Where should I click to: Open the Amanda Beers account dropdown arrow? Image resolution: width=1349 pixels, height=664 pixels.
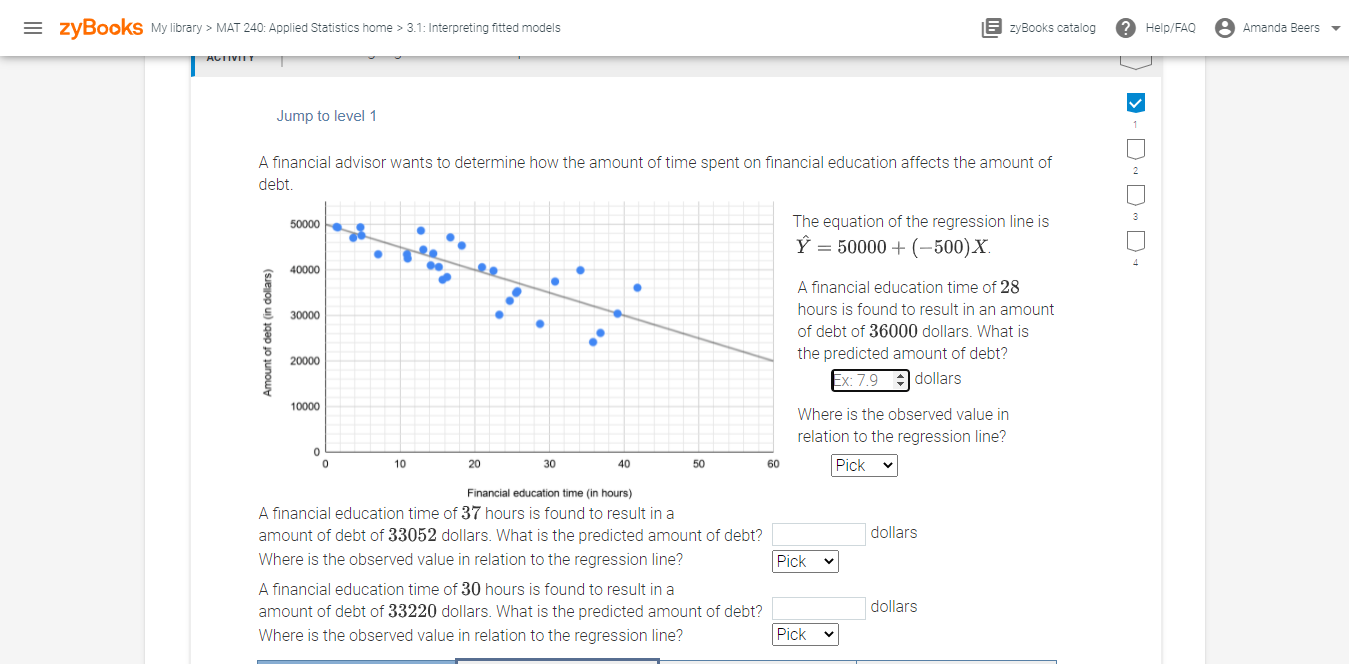(1332, 27)
